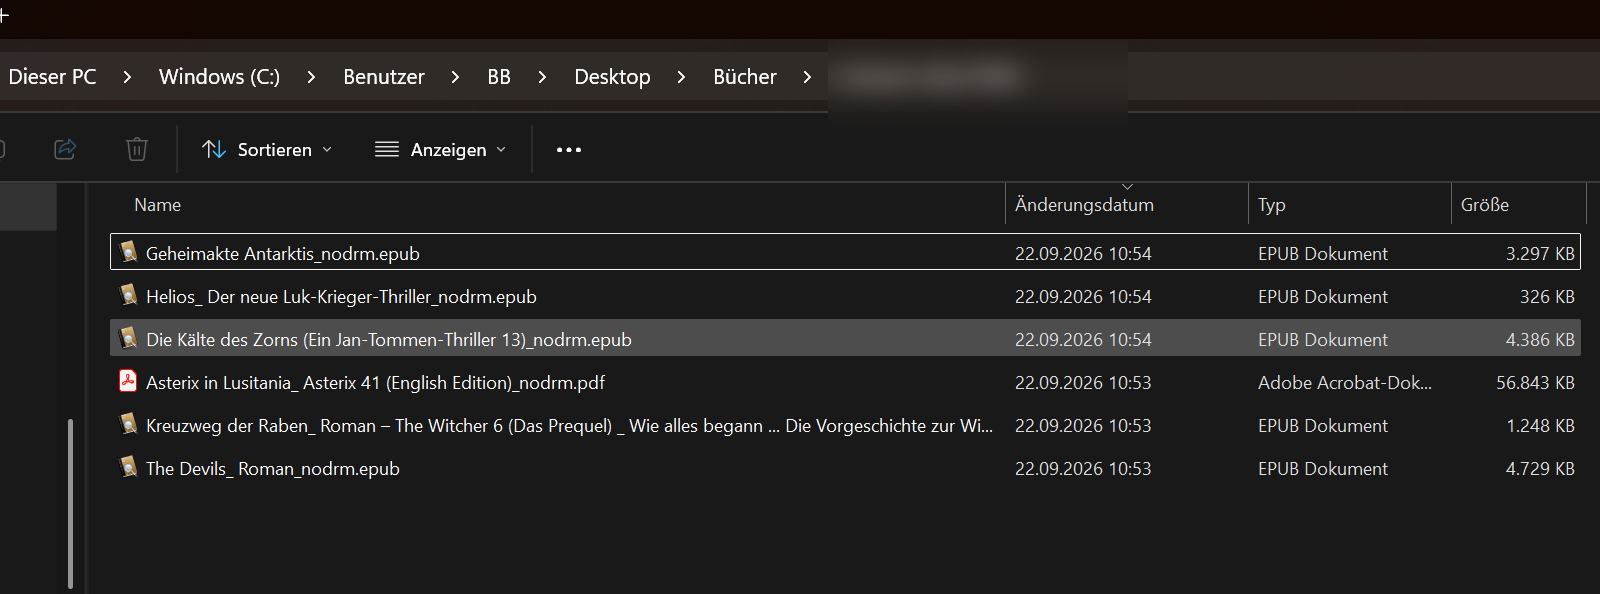The image size is (1600, 594).
Task: Expand chevron after BB
Action: tap(542, 77)
